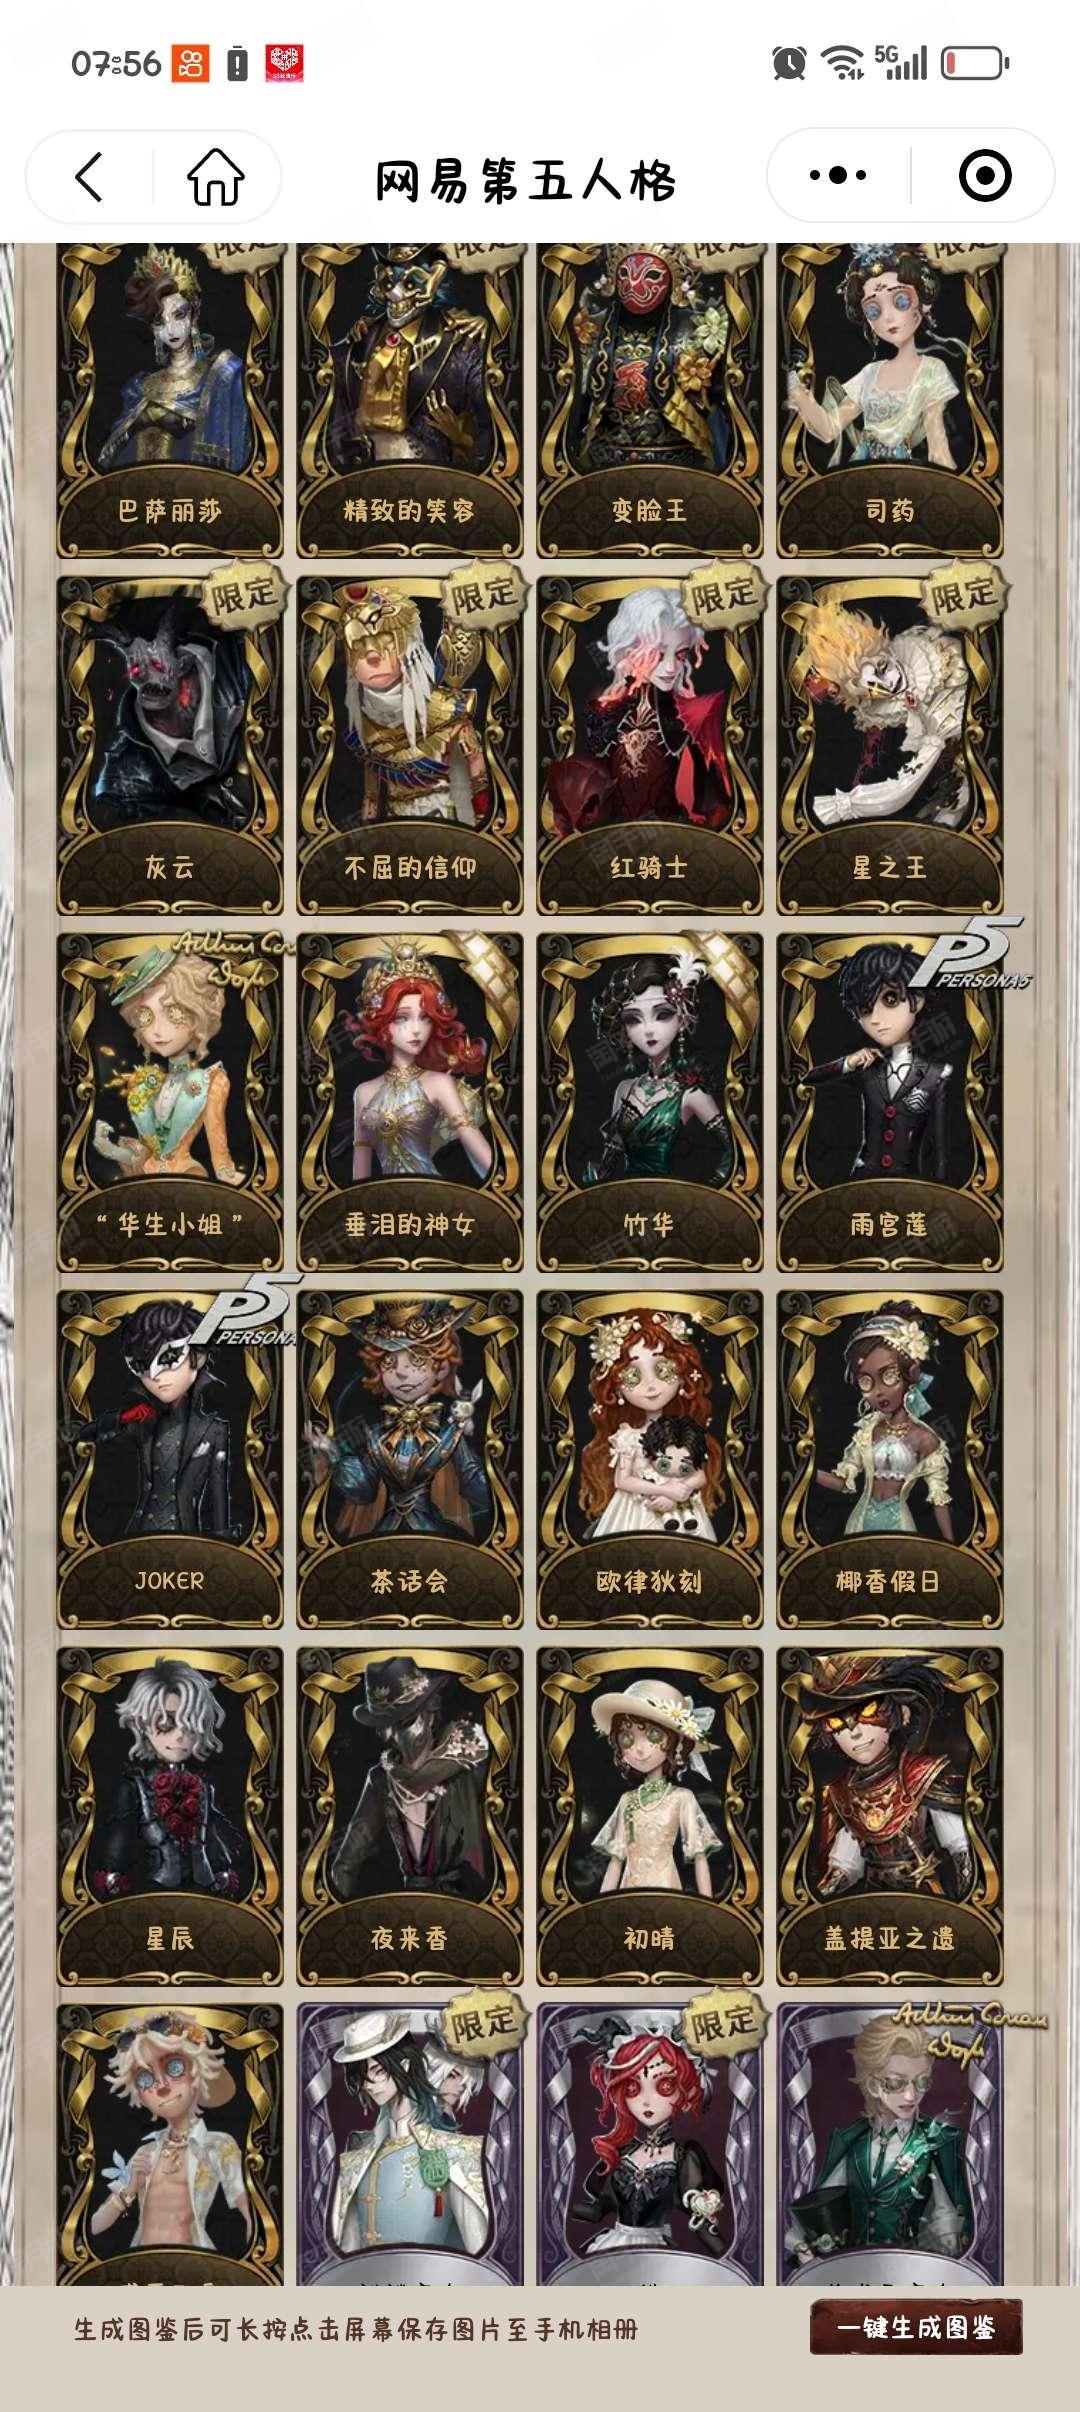Viewport: 1080px width, 2412px height.
Task: Tap the 垂泪的神女 card
Action: point(410,1102)
